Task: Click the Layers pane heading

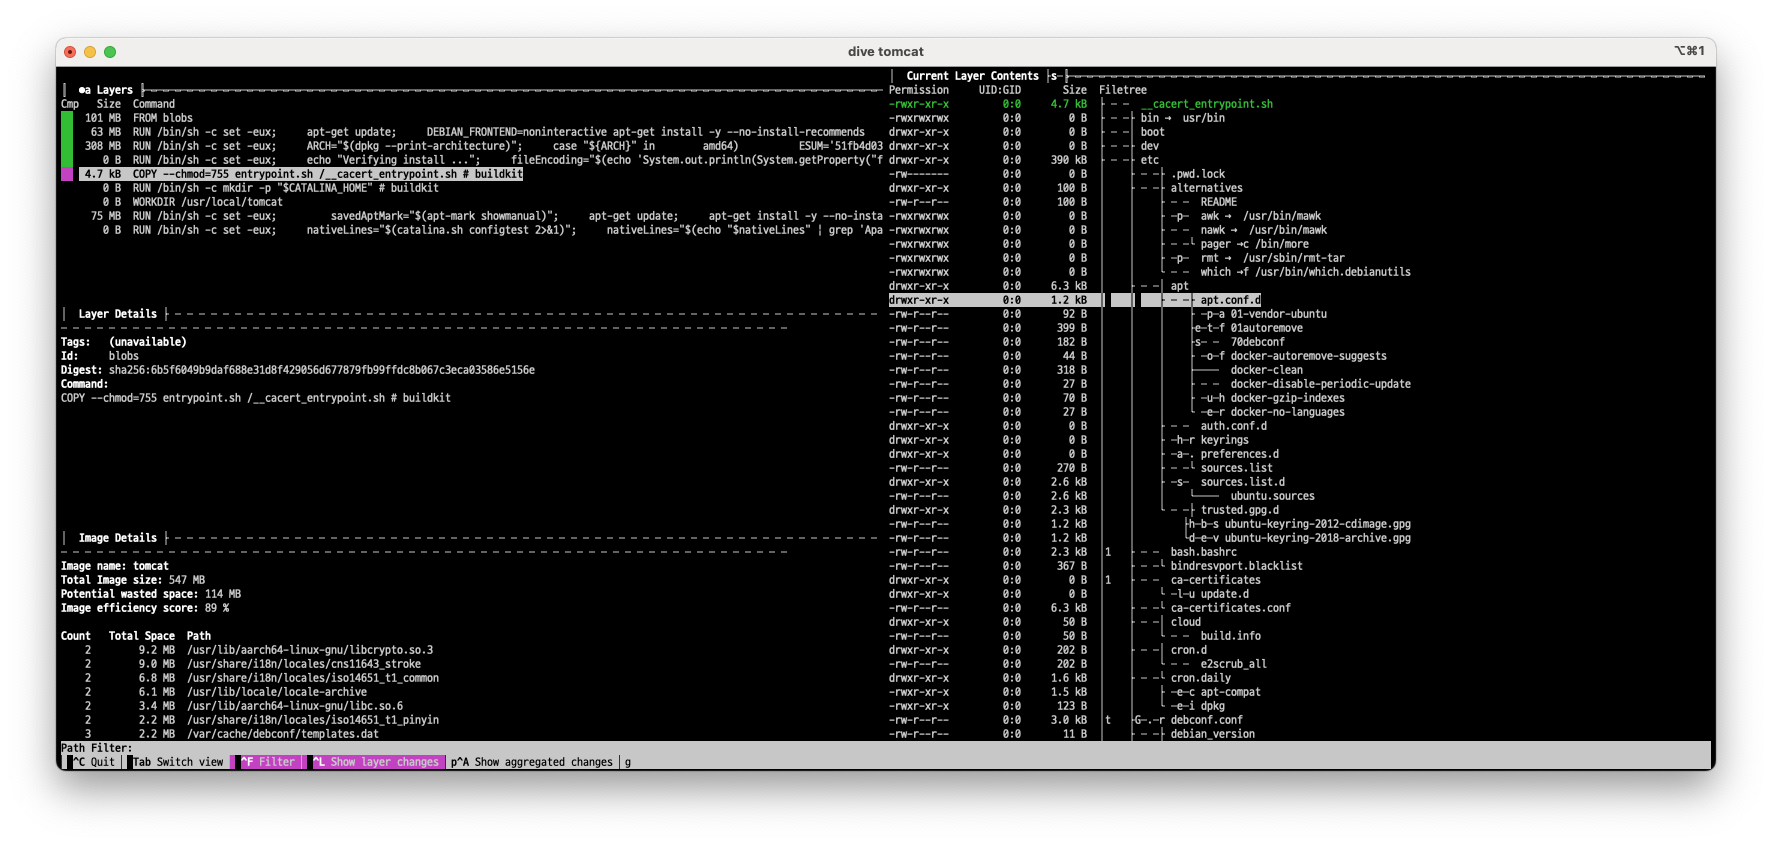Action: coord(106,90)
